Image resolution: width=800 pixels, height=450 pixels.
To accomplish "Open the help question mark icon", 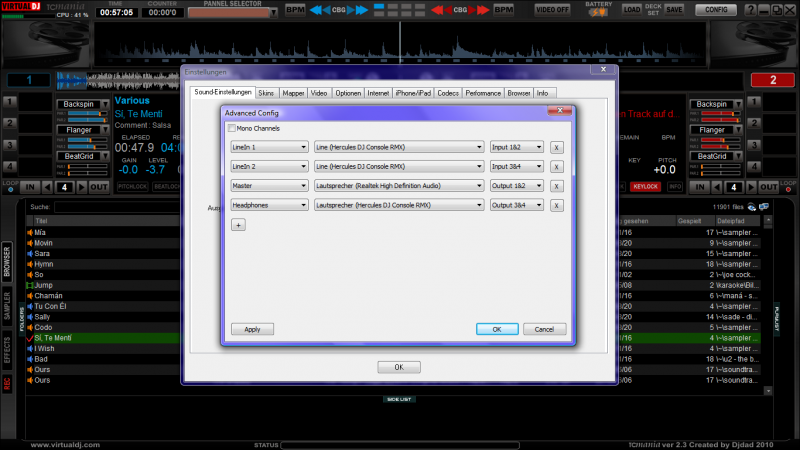I will [750, 10].
